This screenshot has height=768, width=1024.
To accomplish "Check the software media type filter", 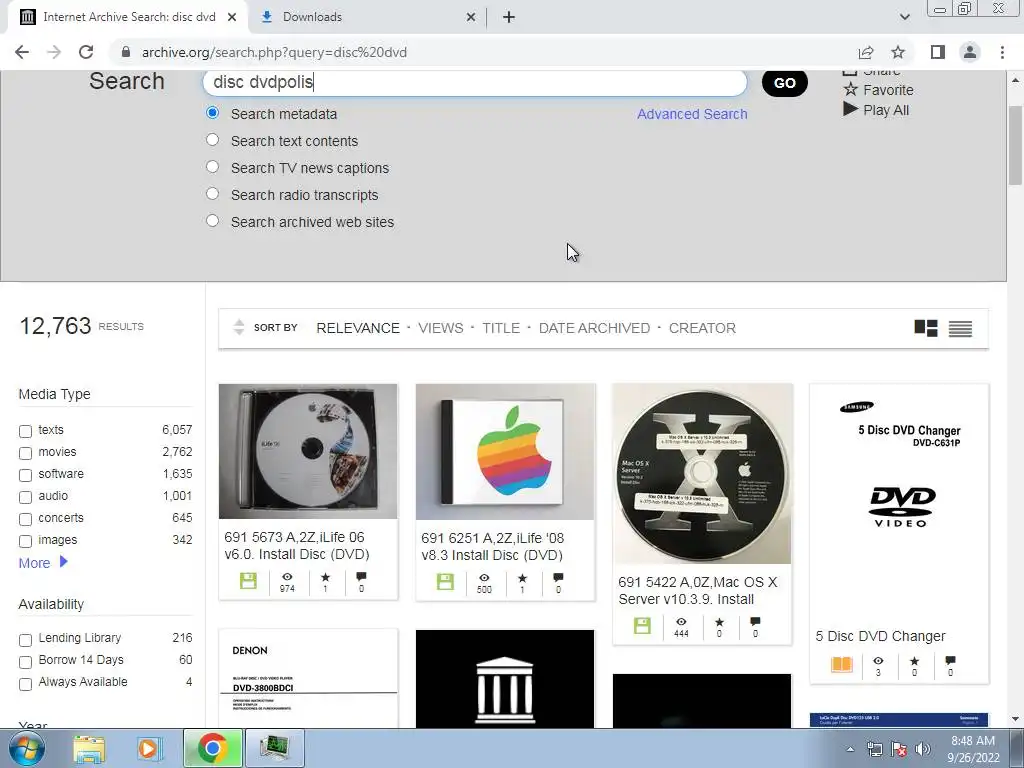I will click(25, 475).
